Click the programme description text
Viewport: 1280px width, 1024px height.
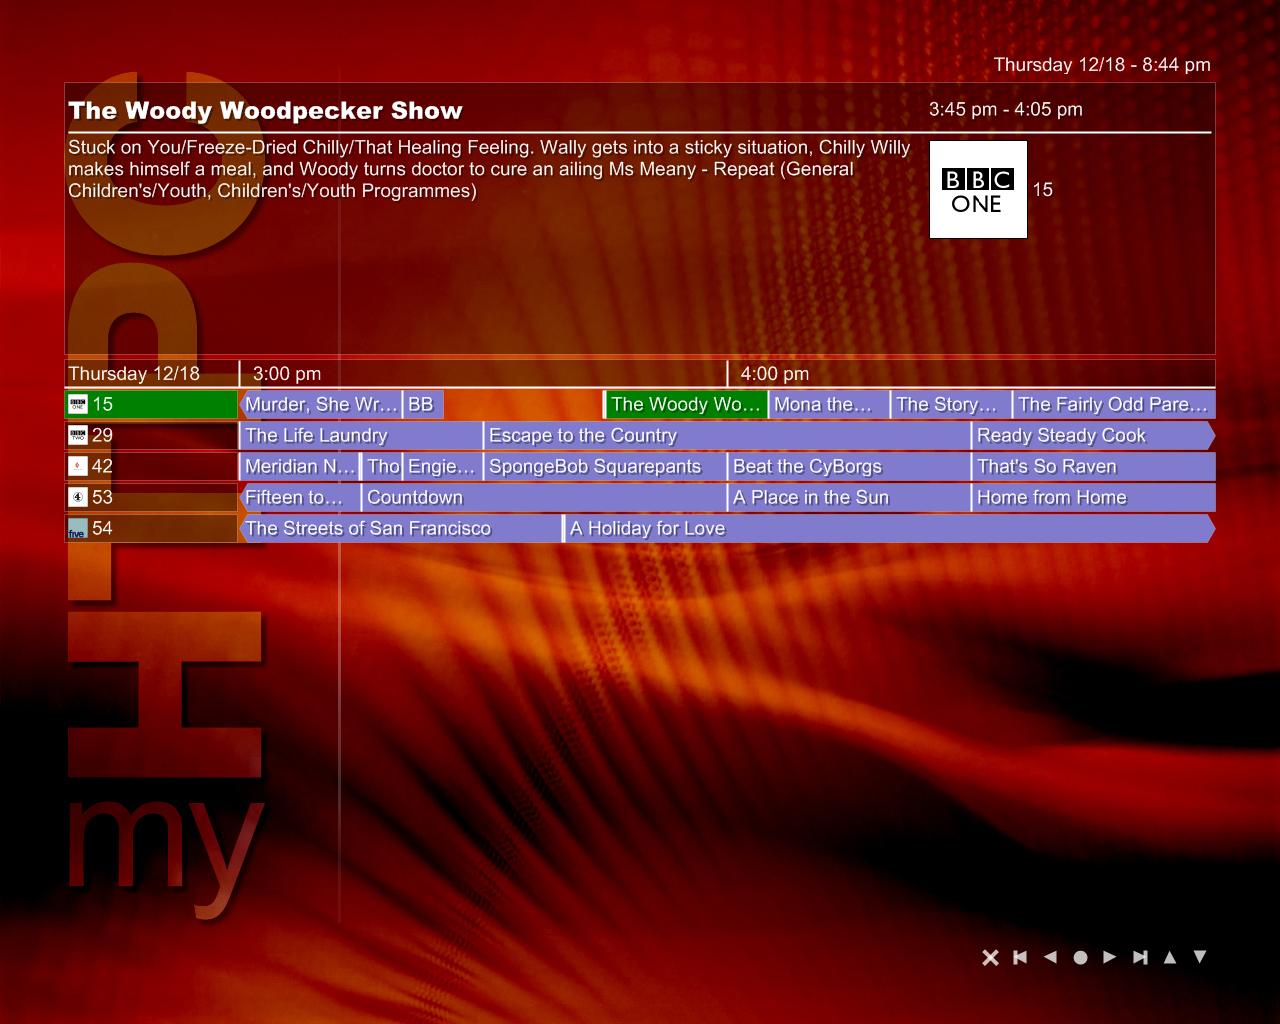point(489,169)
